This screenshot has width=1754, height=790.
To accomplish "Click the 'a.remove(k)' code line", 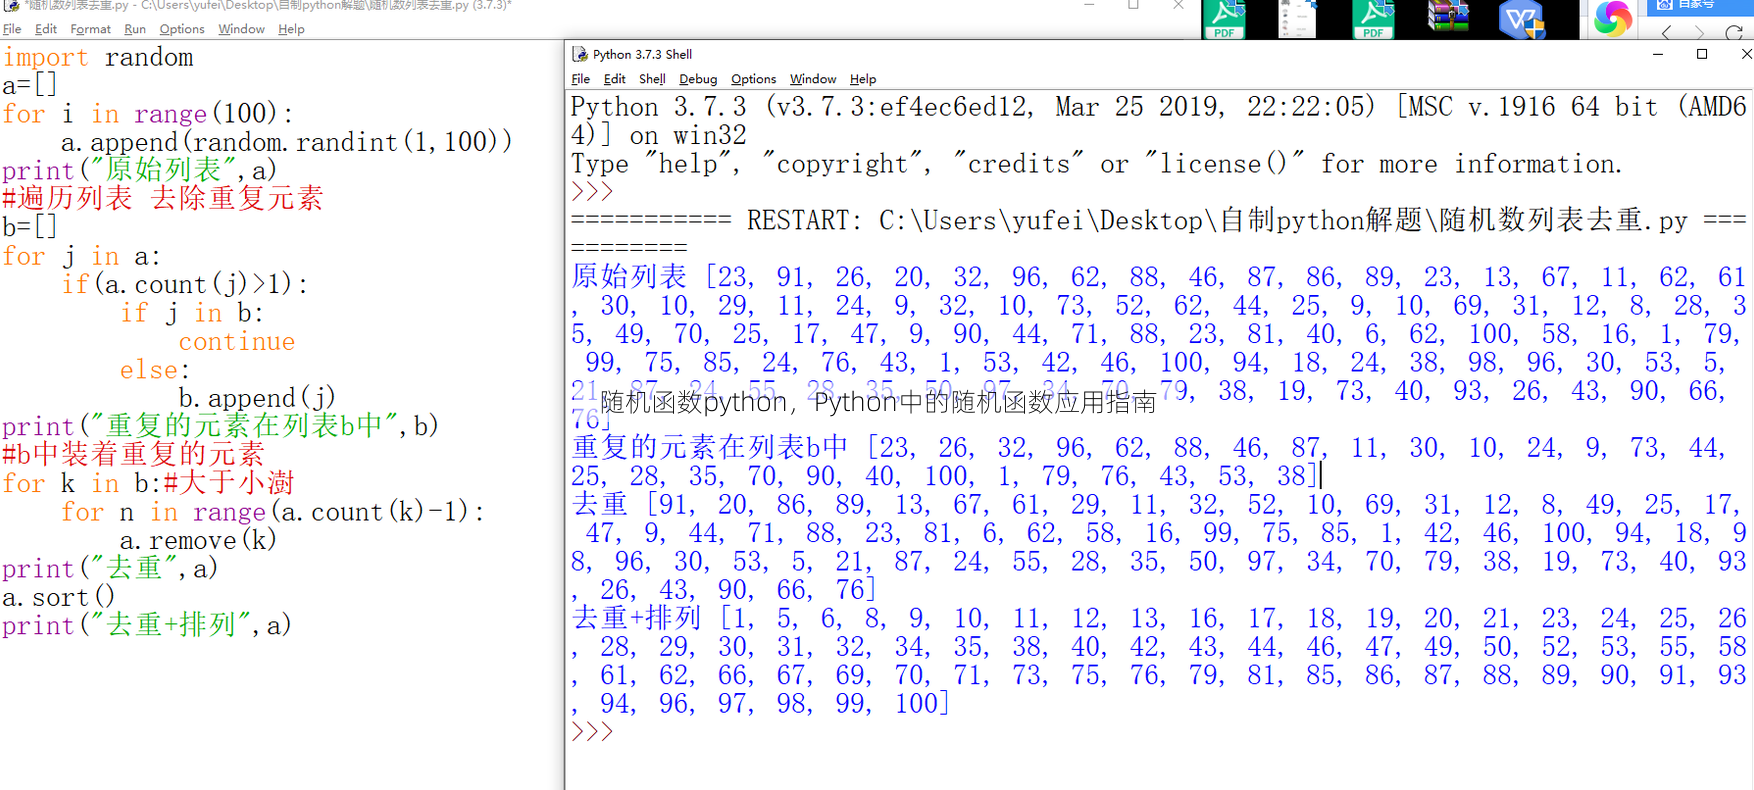I will coord(198,541).
